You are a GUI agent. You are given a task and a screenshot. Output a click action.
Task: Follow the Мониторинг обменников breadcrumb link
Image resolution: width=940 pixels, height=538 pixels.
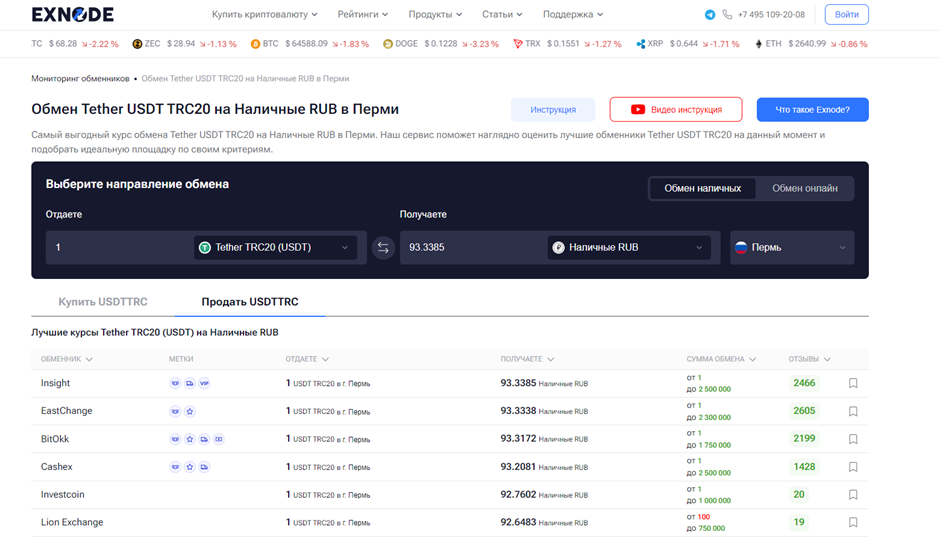pos(80,79)
